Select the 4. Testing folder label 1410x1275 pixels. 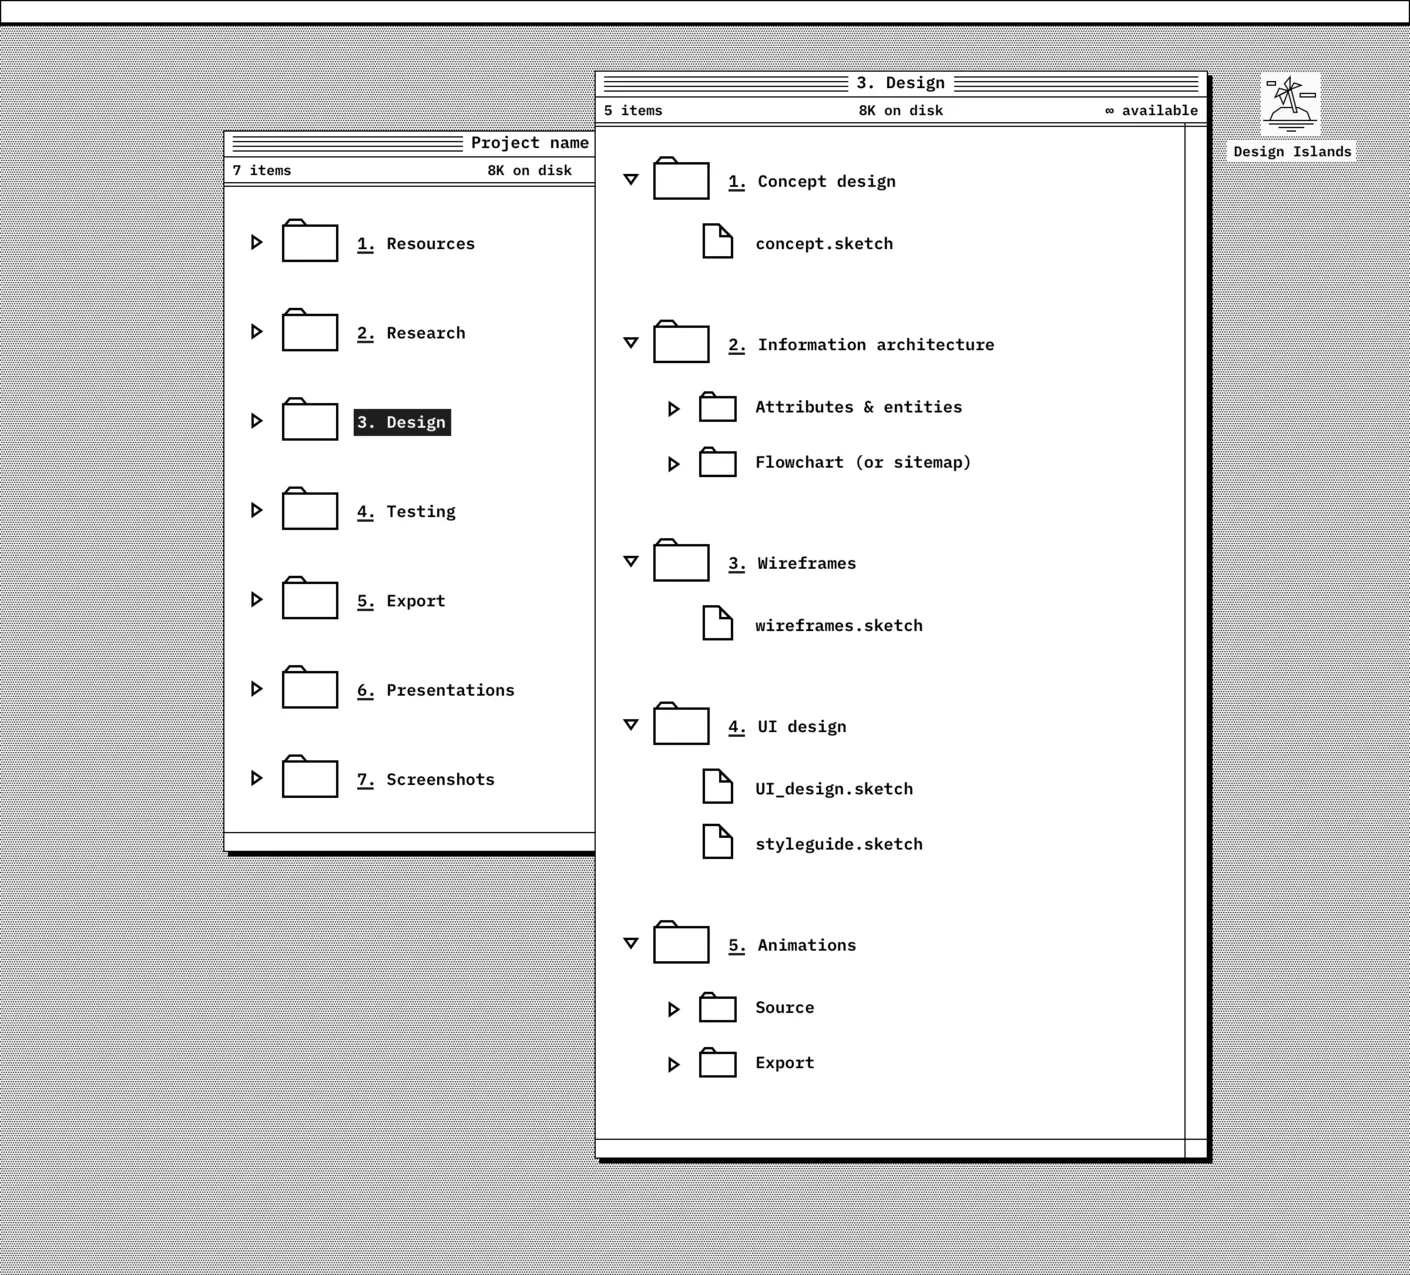coord(406,512)
